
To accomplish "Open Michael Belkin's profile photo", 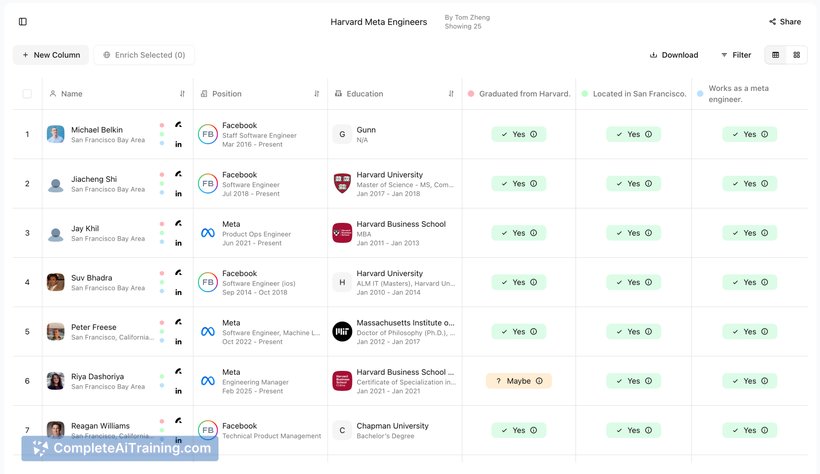I will pos(55,134).
